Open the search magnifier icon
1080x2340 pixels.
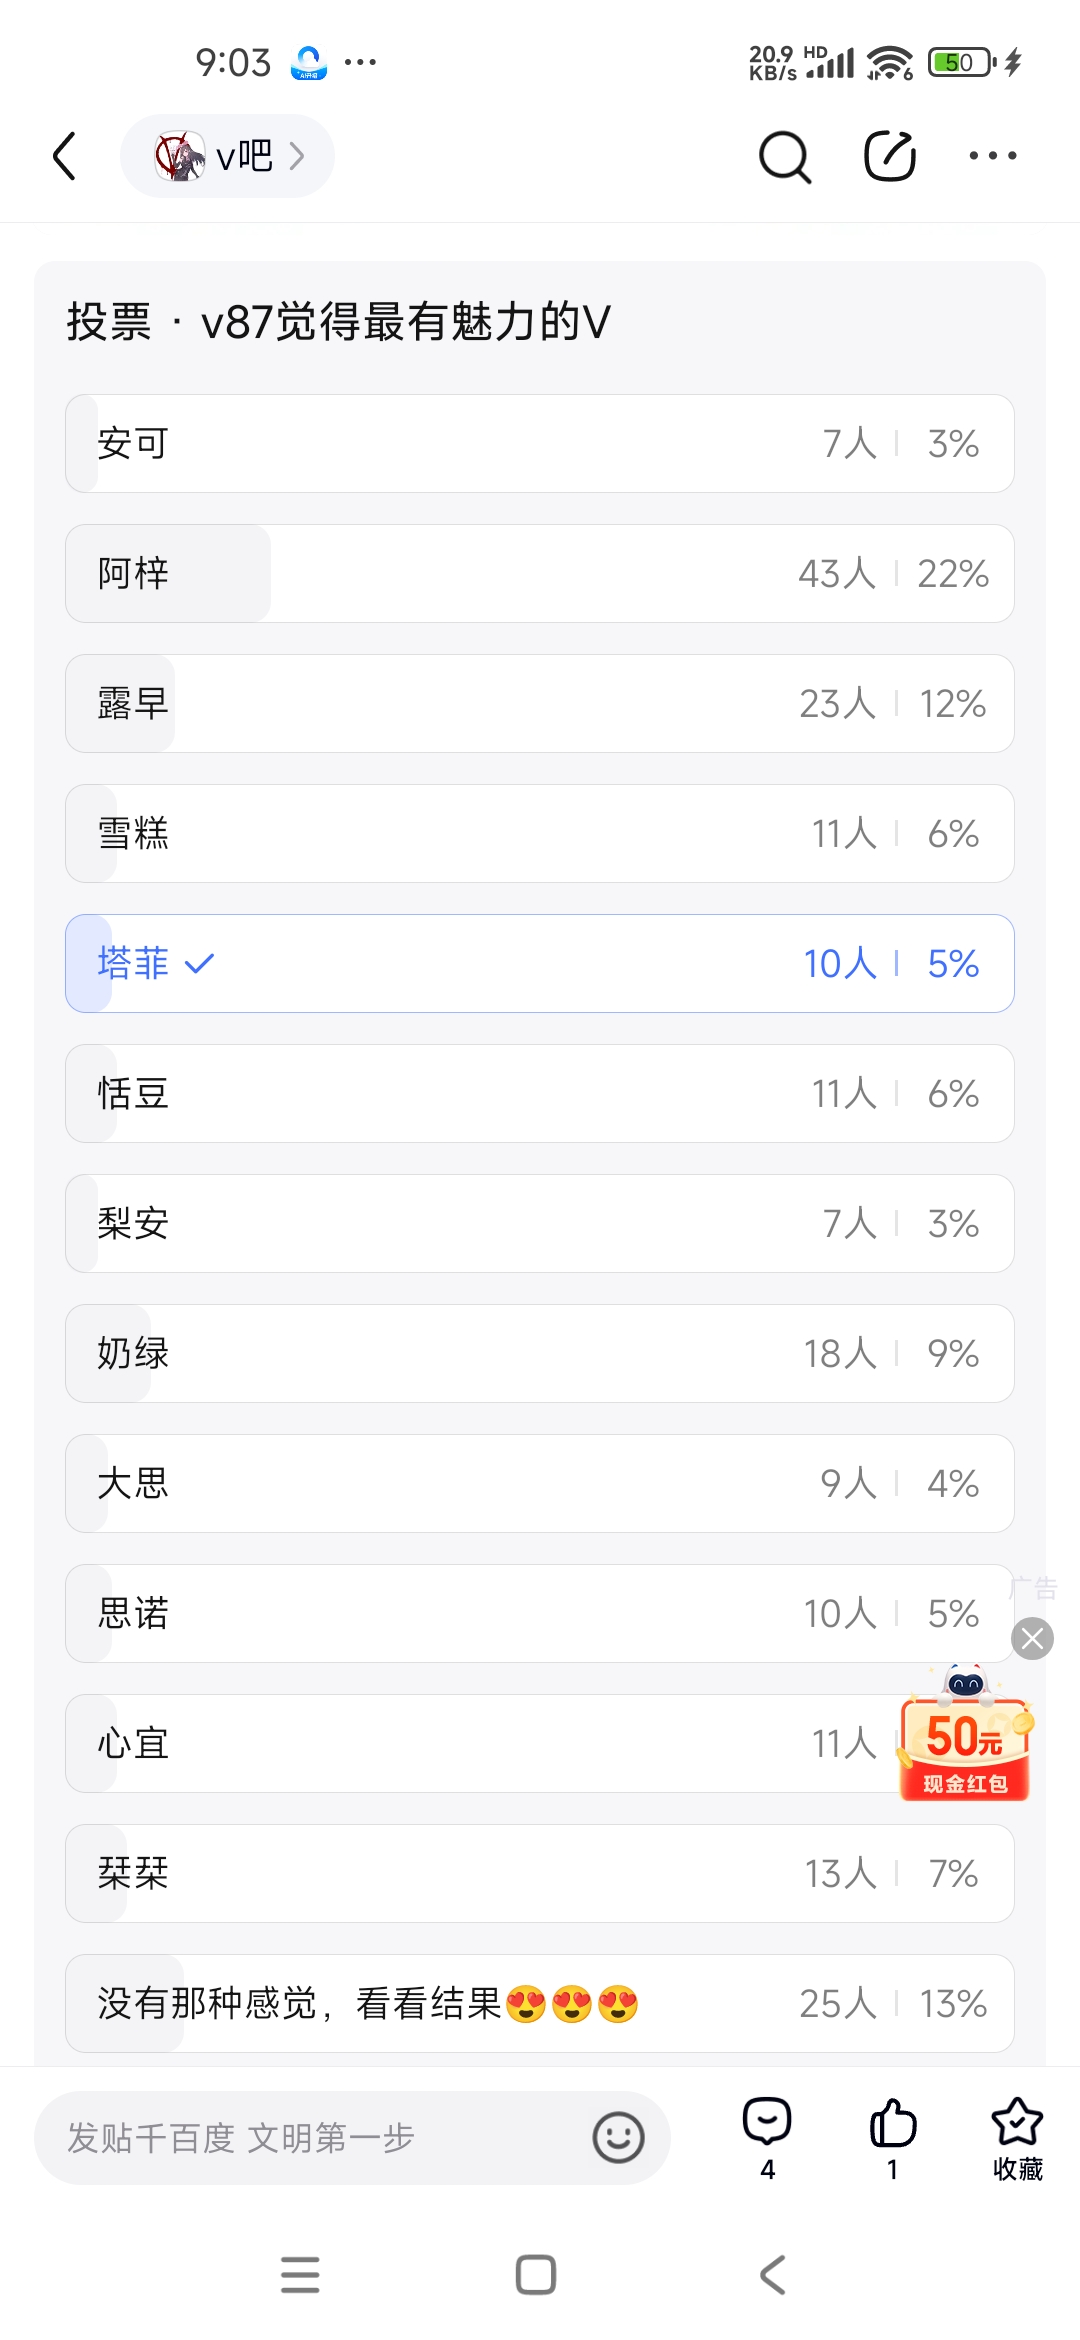[x=785, y=157]
